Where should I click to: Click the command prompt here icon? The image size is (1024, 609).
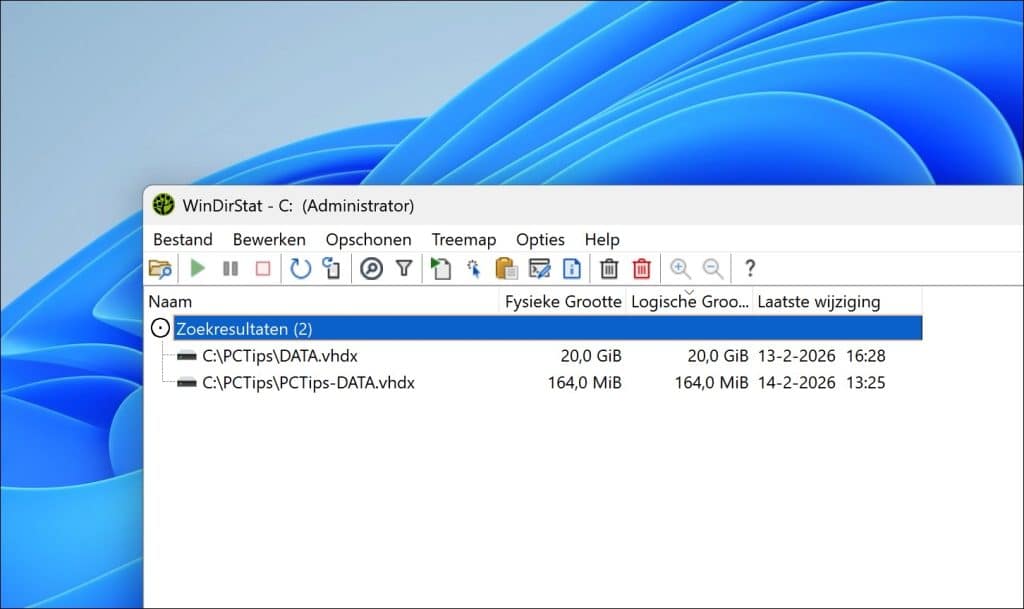coord(539,268)
